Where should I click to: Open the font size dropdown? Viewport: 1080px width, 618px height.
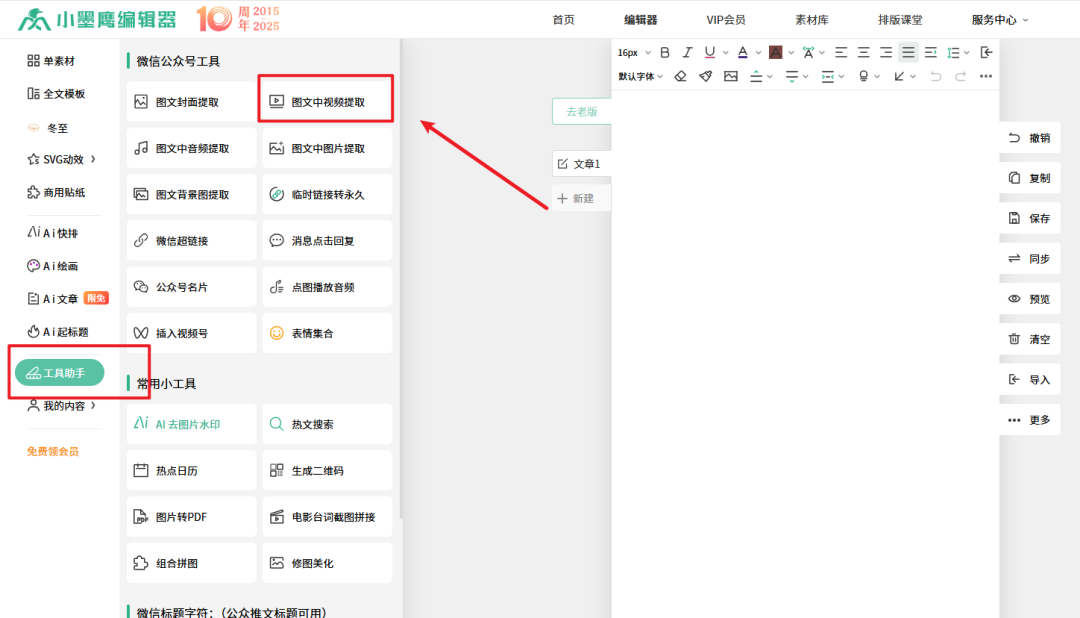pyautogui.click(x=631, y=51)
